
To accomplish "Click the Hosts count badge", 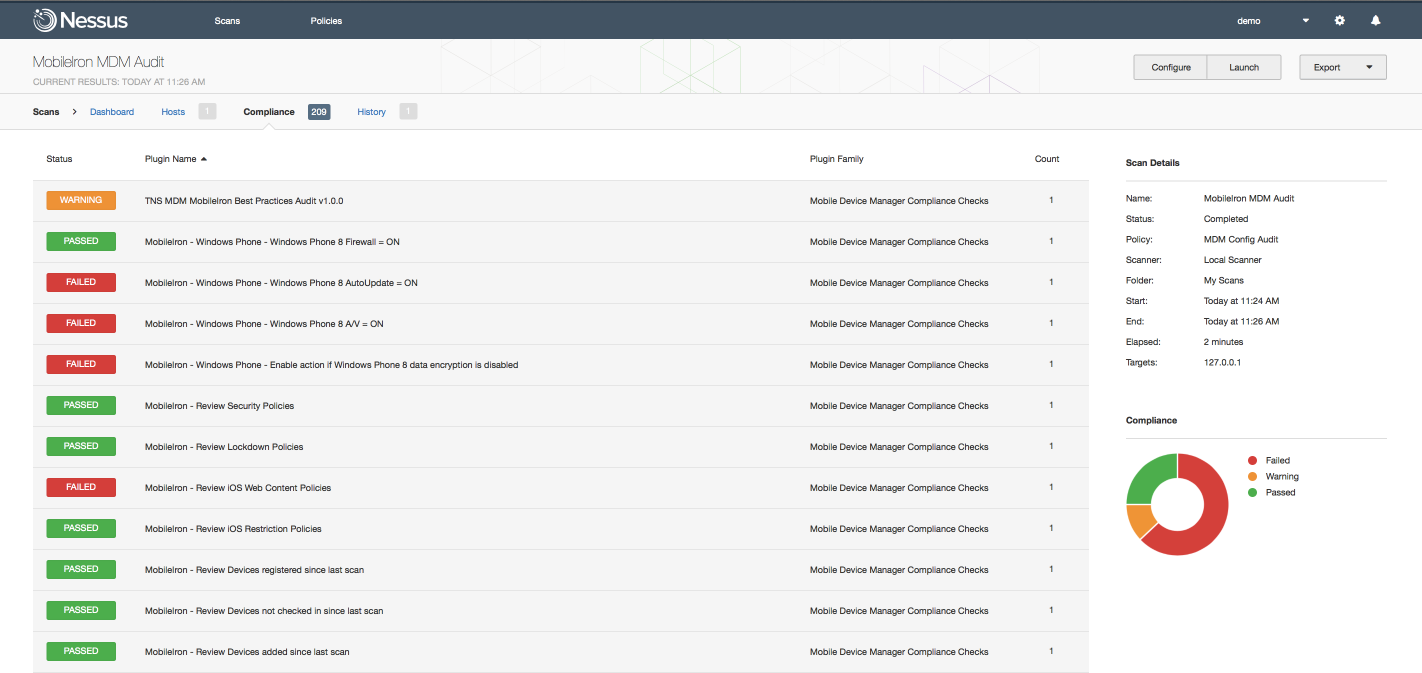I will point(207,112).
